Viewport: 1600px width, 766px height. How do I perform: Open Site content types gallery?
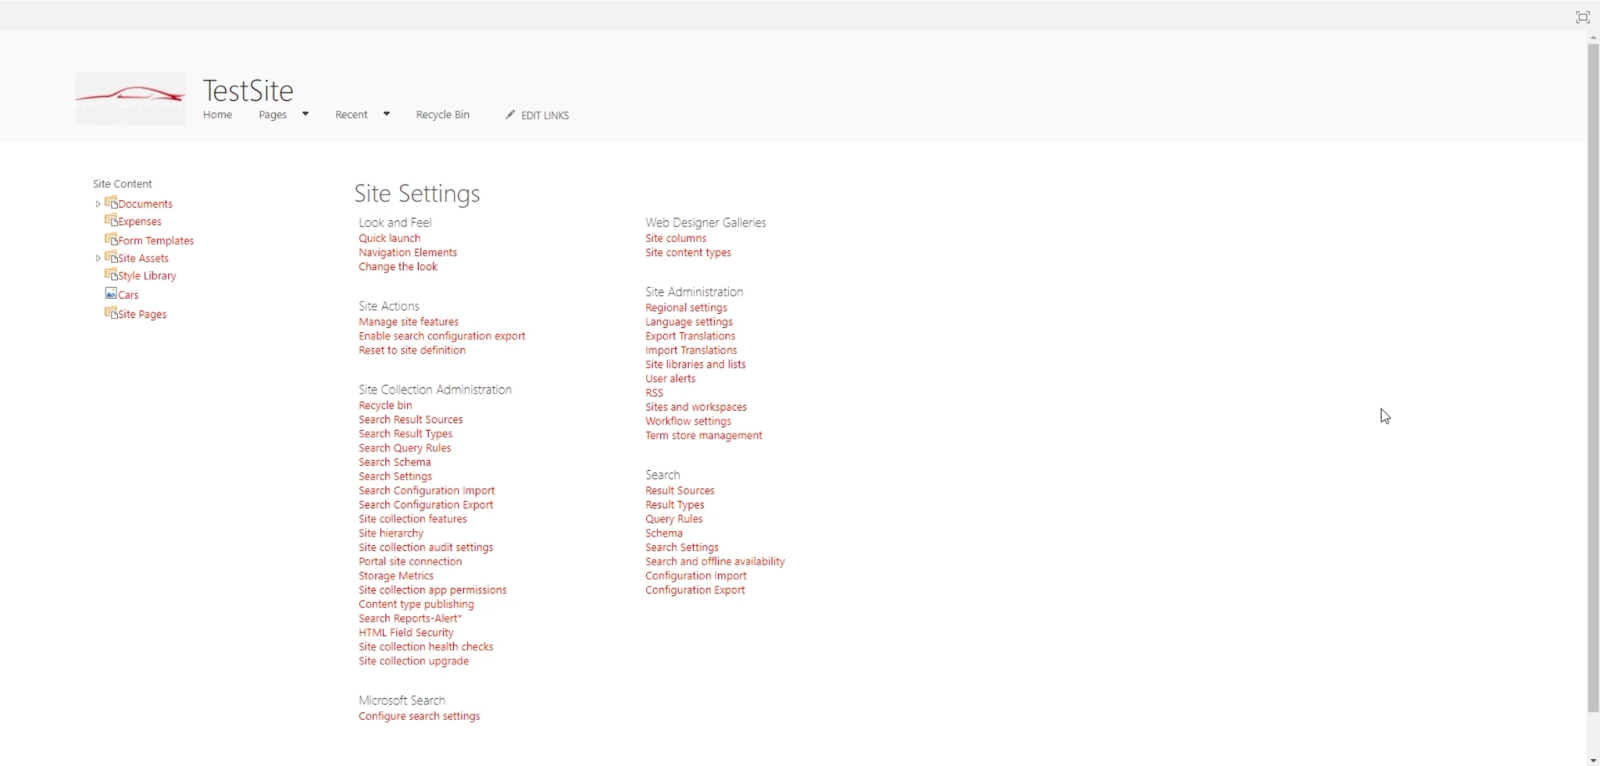click(688, 252)
